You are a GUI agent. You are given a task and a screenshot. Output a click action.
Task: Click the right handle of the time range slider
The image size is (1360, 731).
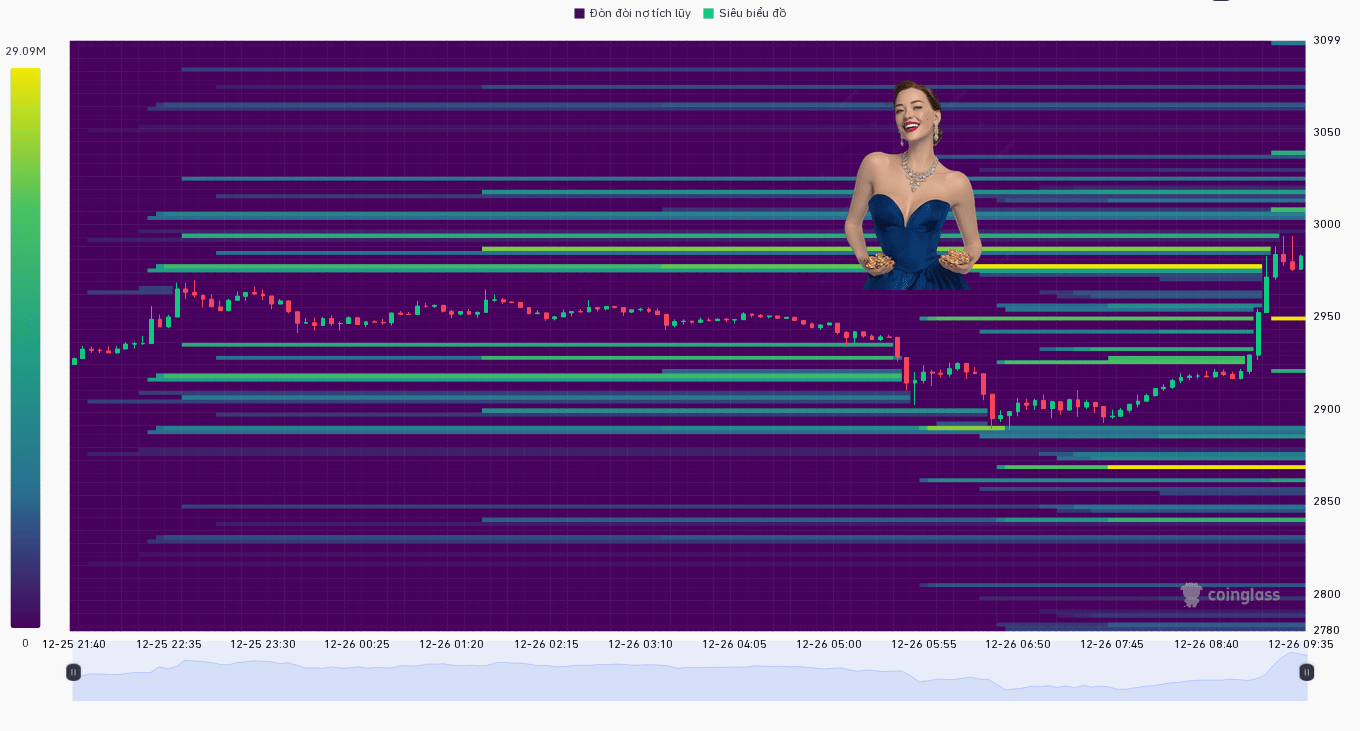[1306, 672]
